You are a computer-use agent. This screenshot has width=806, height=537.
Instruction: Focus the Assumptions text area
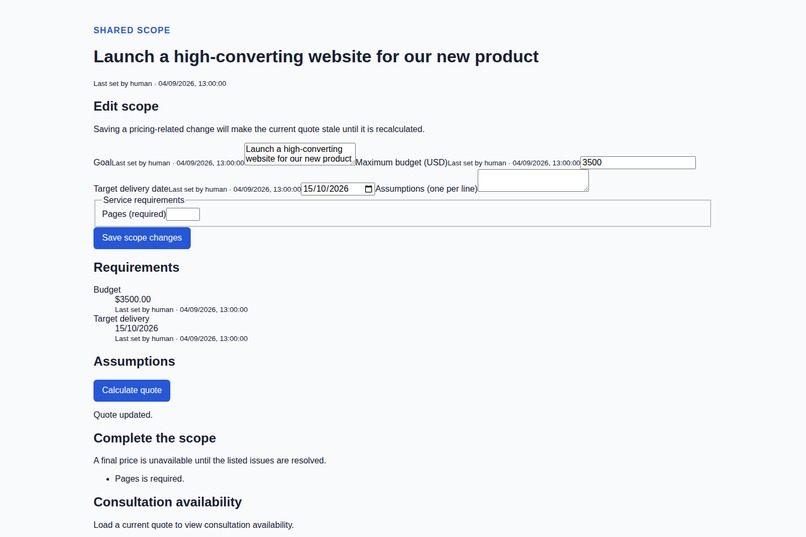(x=533, y=180)
